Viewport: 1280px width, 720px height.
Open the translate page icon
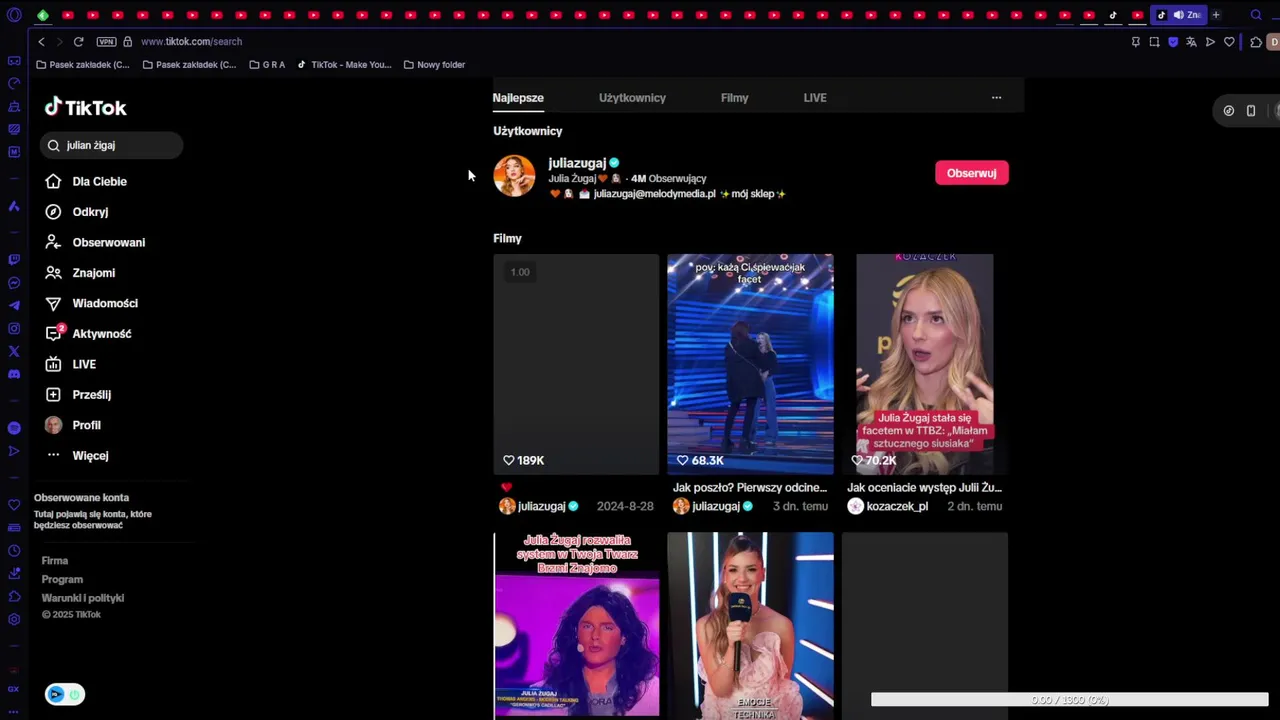click(1191, 42)
